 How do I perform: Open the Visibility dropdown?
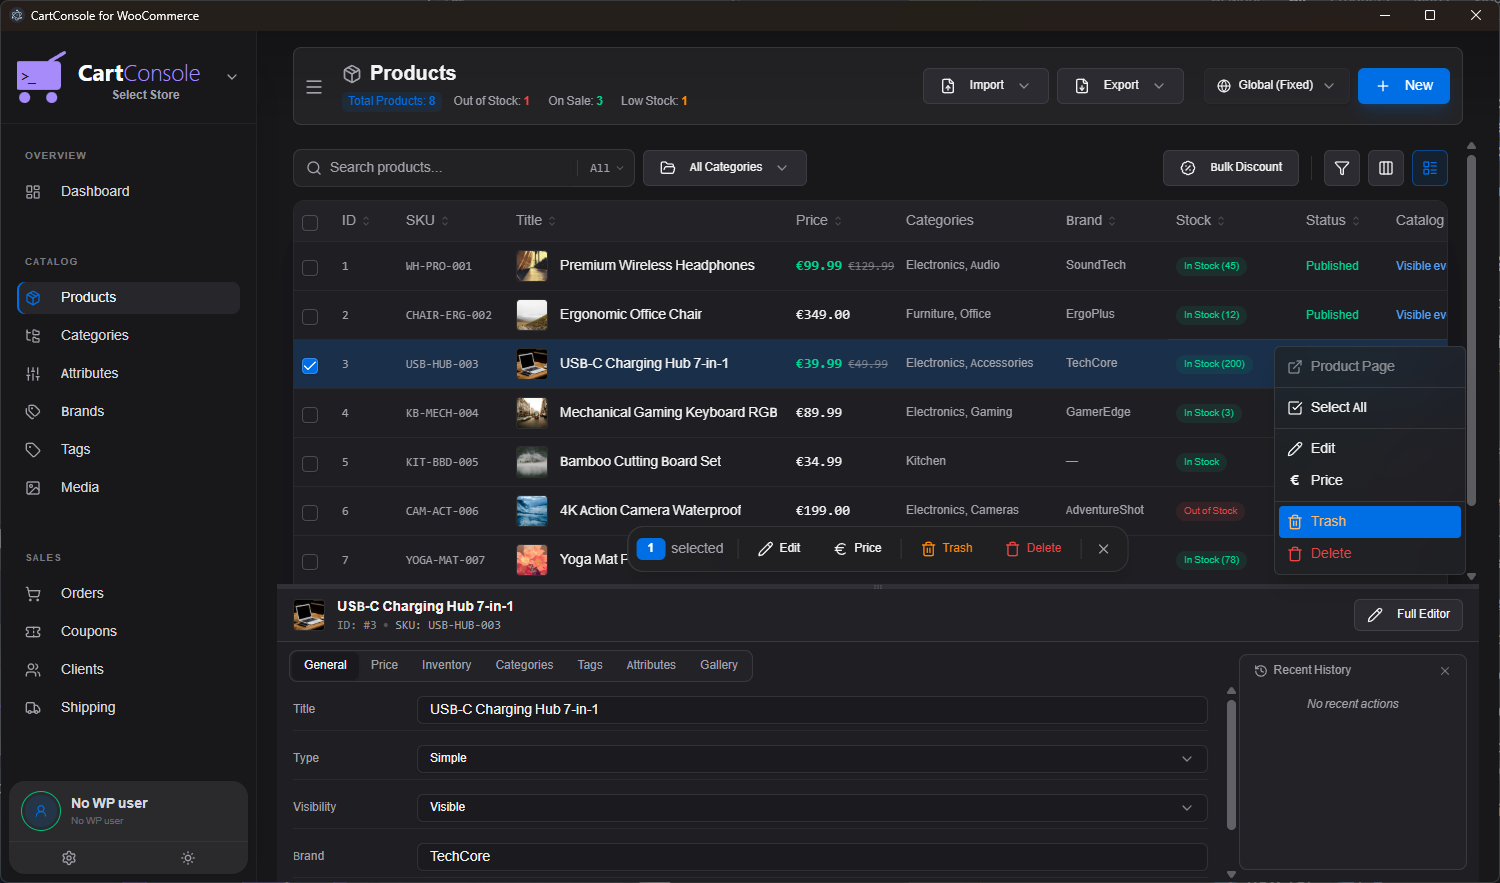point(811,807)
